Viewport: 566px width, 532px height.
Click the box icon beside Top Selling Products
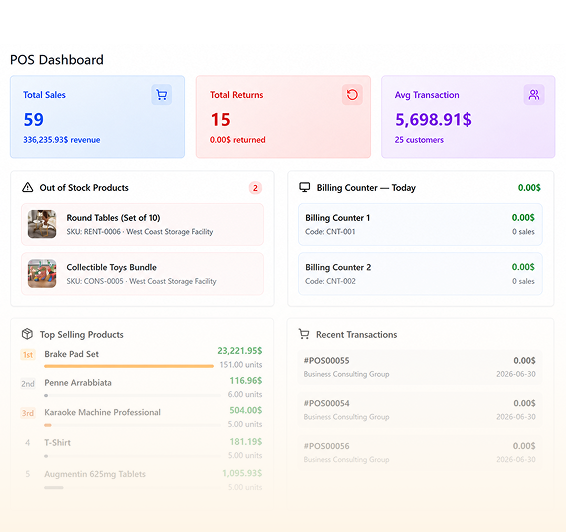pos(27,334)
